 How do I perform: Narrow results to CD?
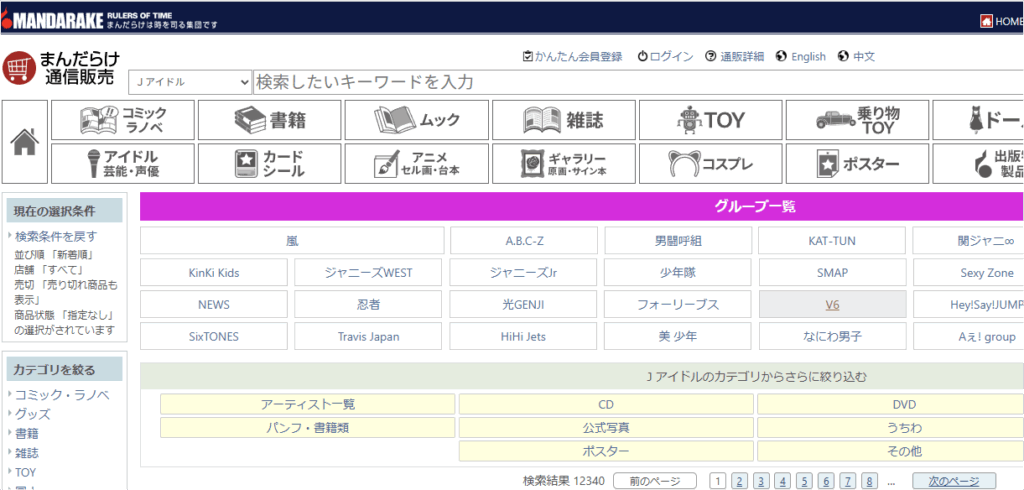606,404
